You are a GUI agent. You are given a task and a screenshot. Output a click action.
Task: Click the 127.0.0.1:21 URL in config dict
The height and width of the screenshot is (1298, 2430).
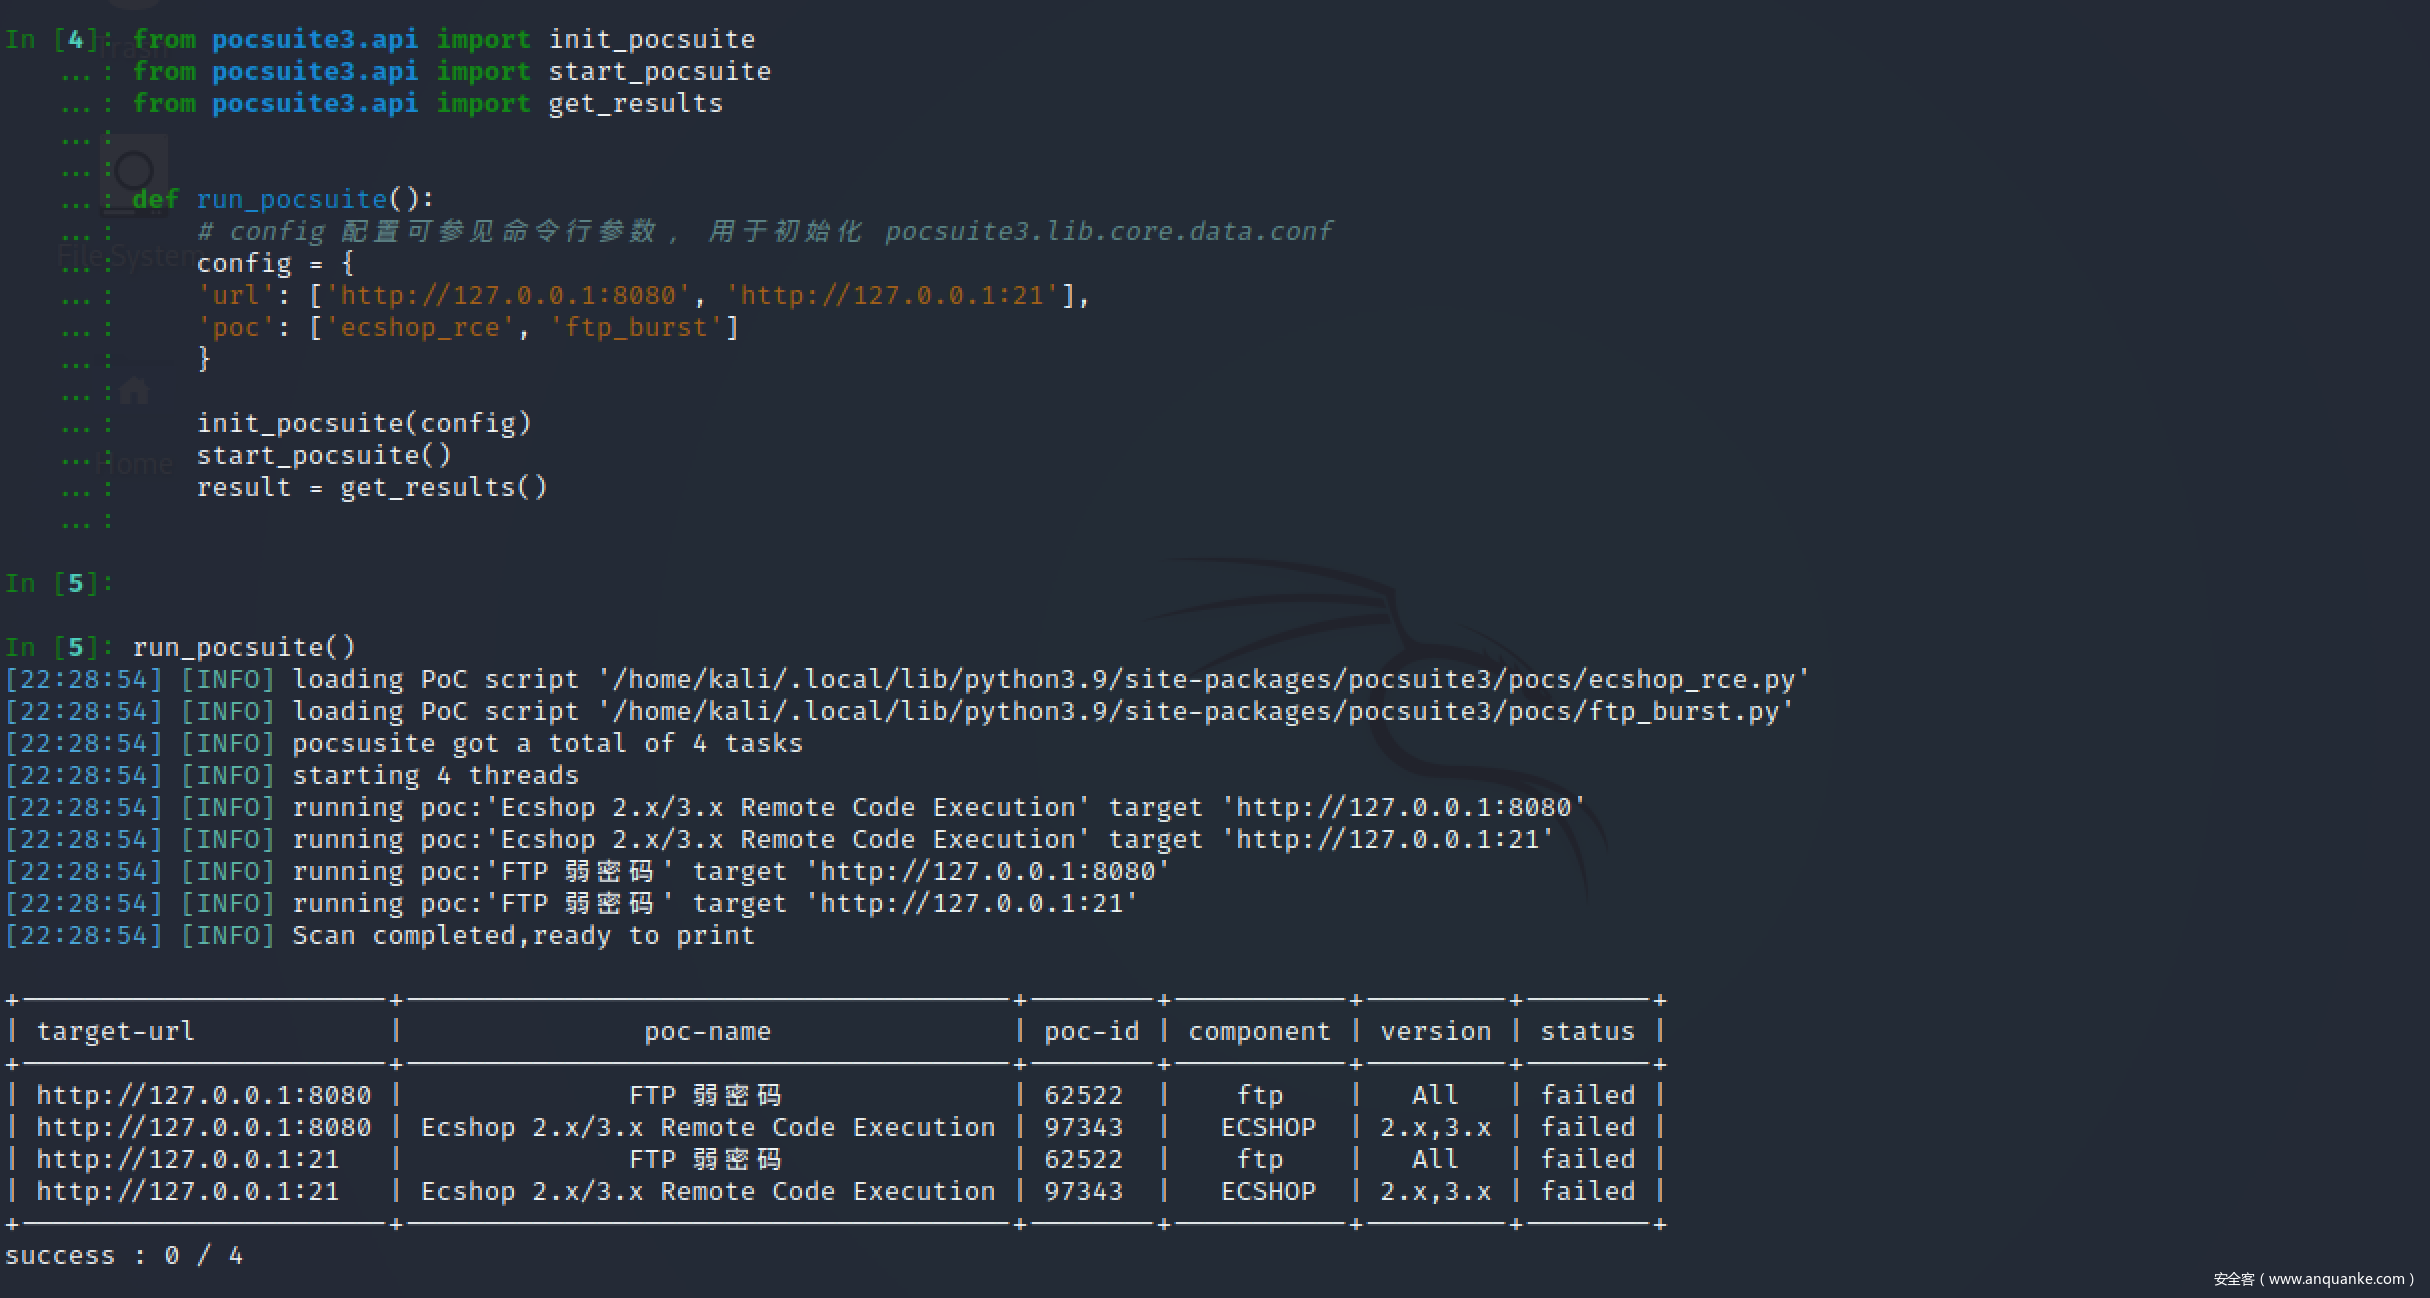[x=891, y=296]
